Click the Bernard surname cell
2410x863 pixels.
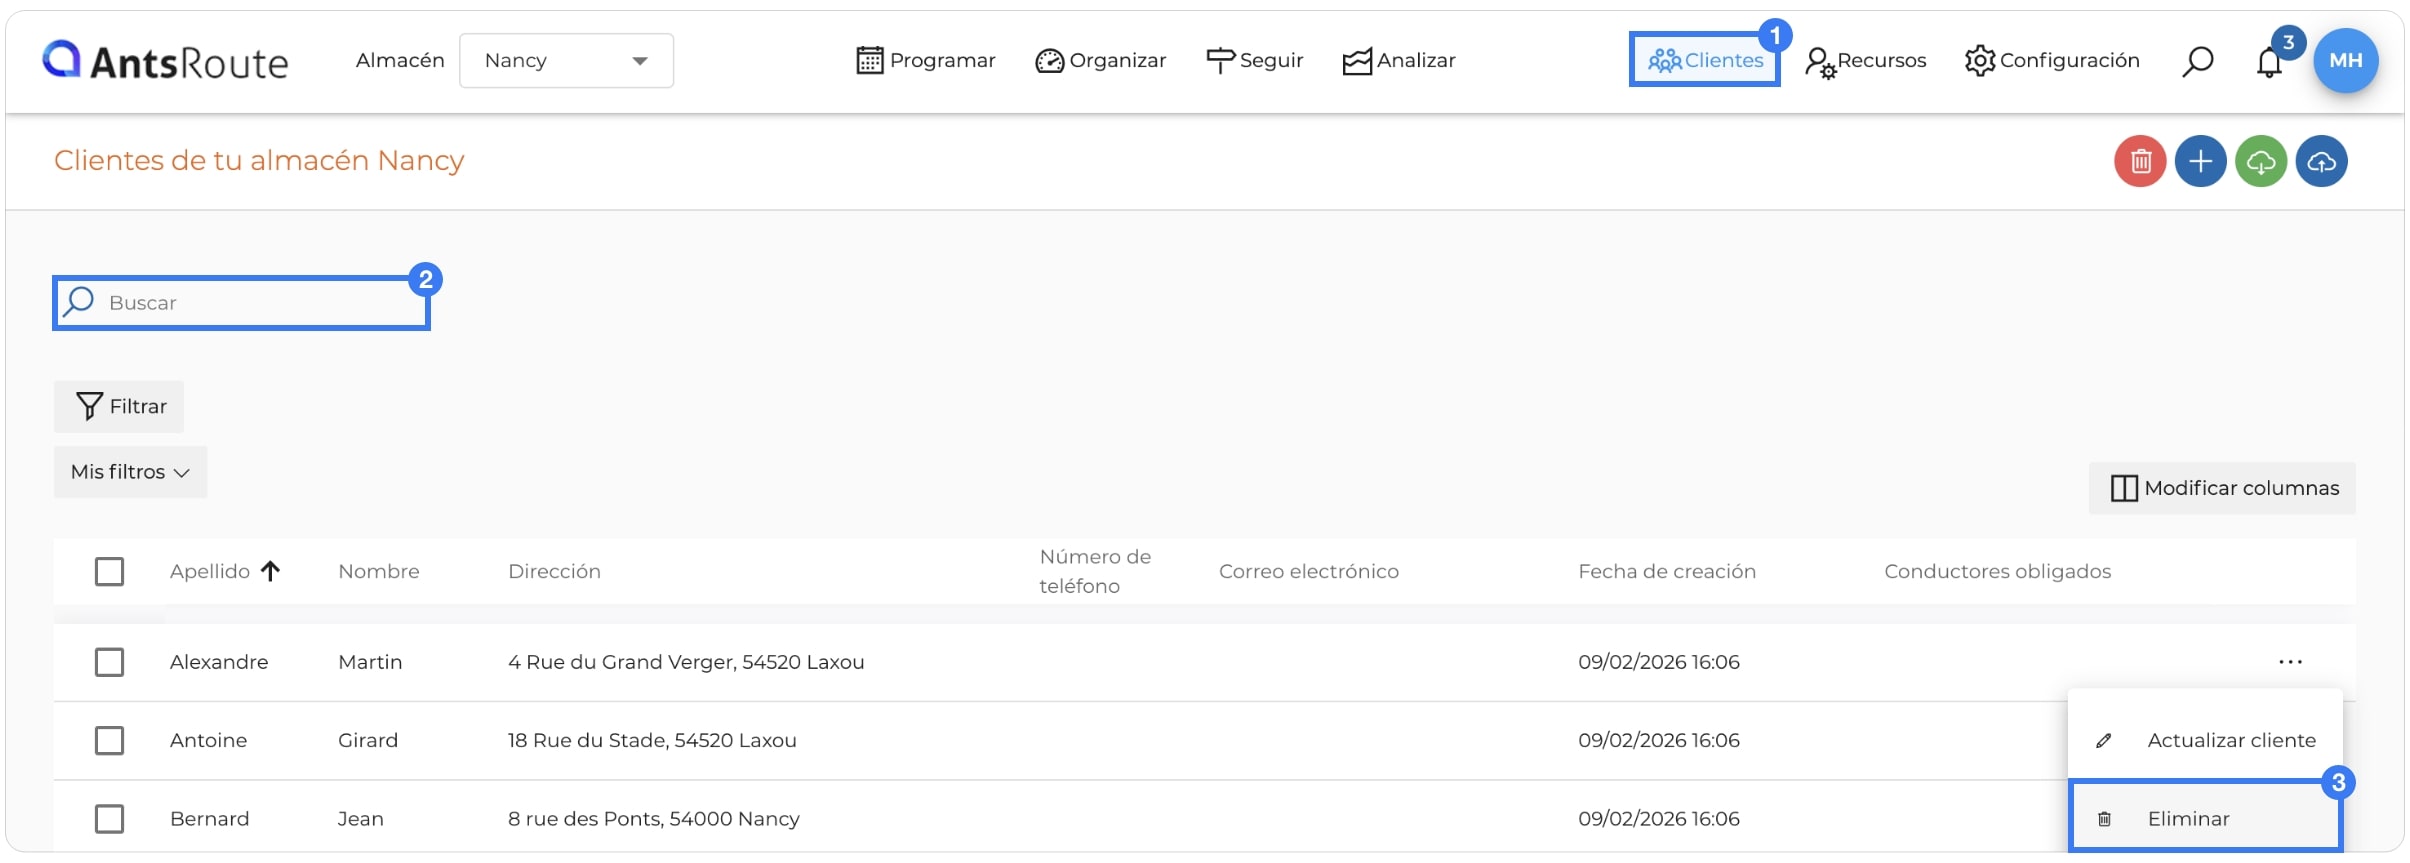(x=209, y=819)
